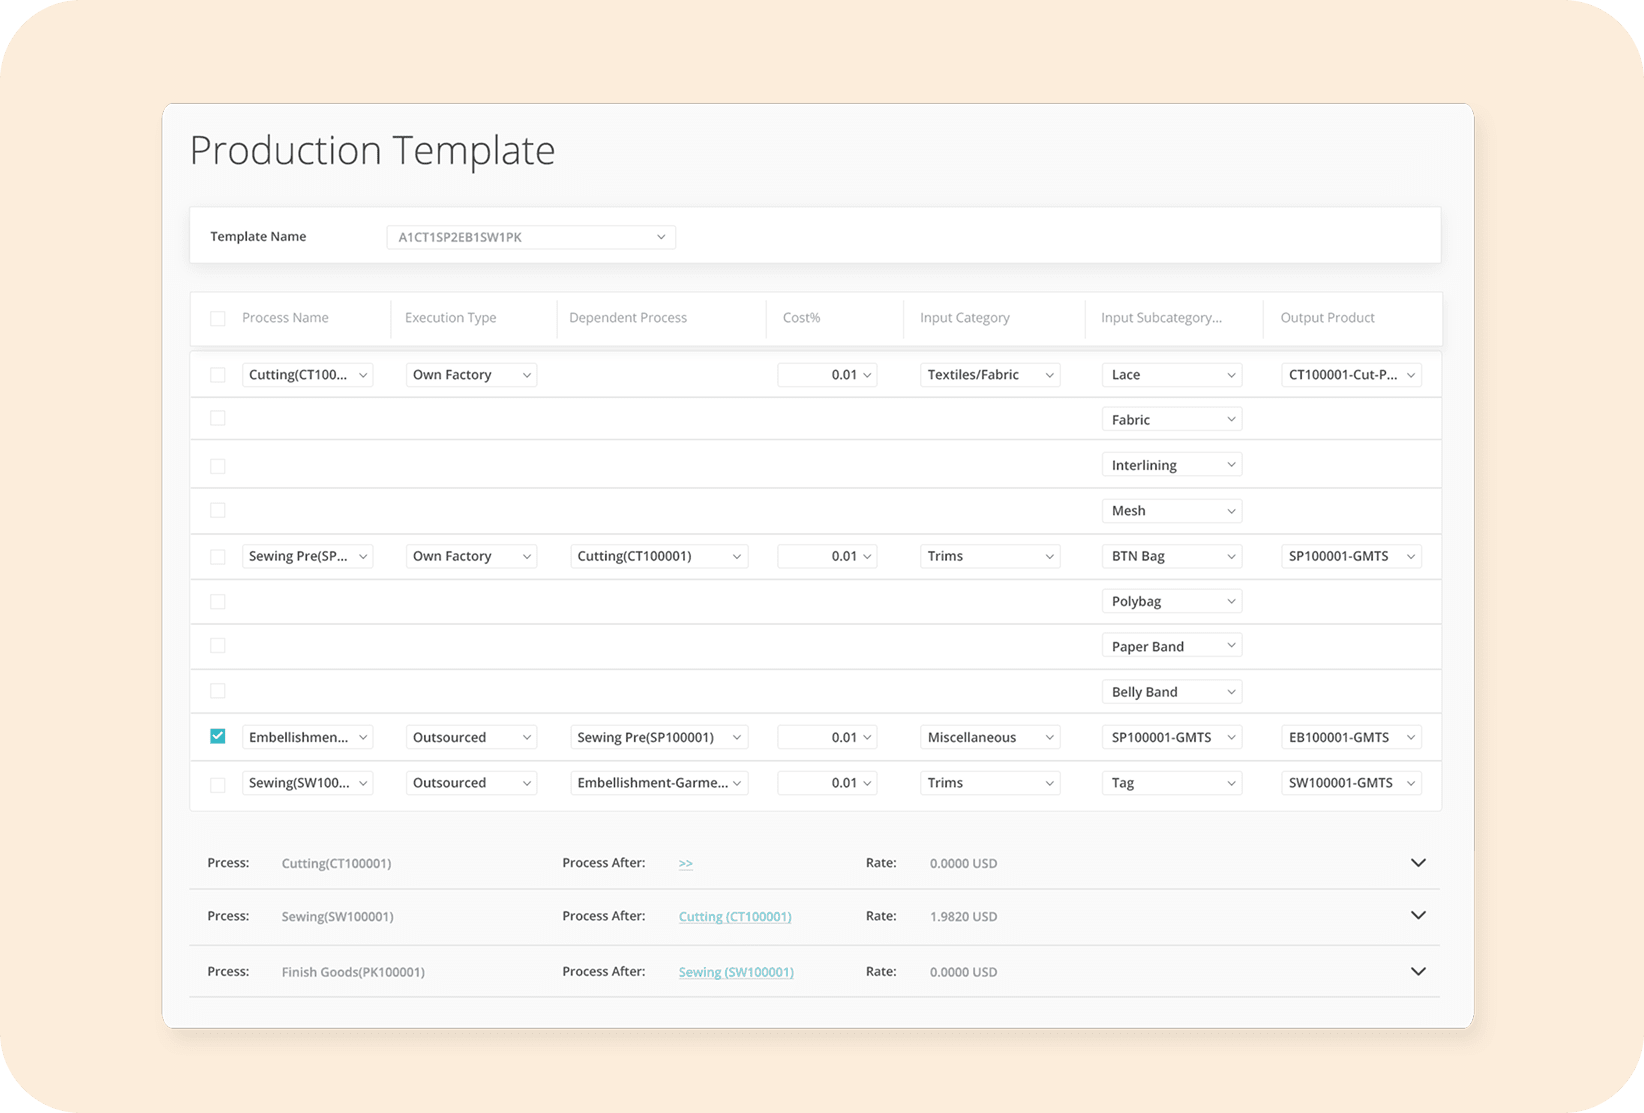The image size is (1644, 1113).
Task: Follow the Sewing (SW100001) process link
Action: [x=736, y=972]
